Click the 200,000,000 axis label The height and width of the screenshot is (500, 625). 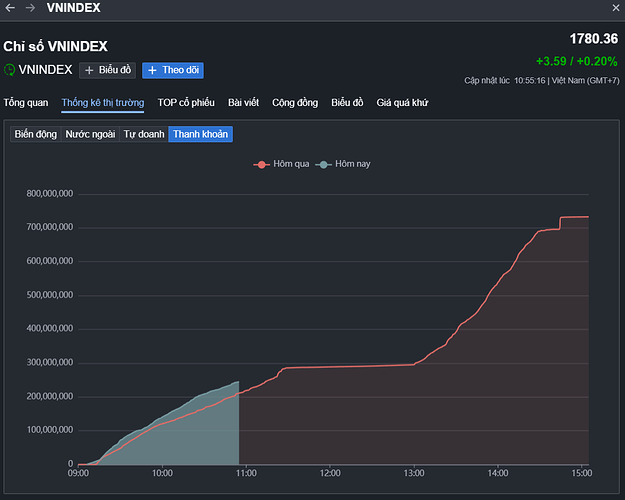(50, 396)
